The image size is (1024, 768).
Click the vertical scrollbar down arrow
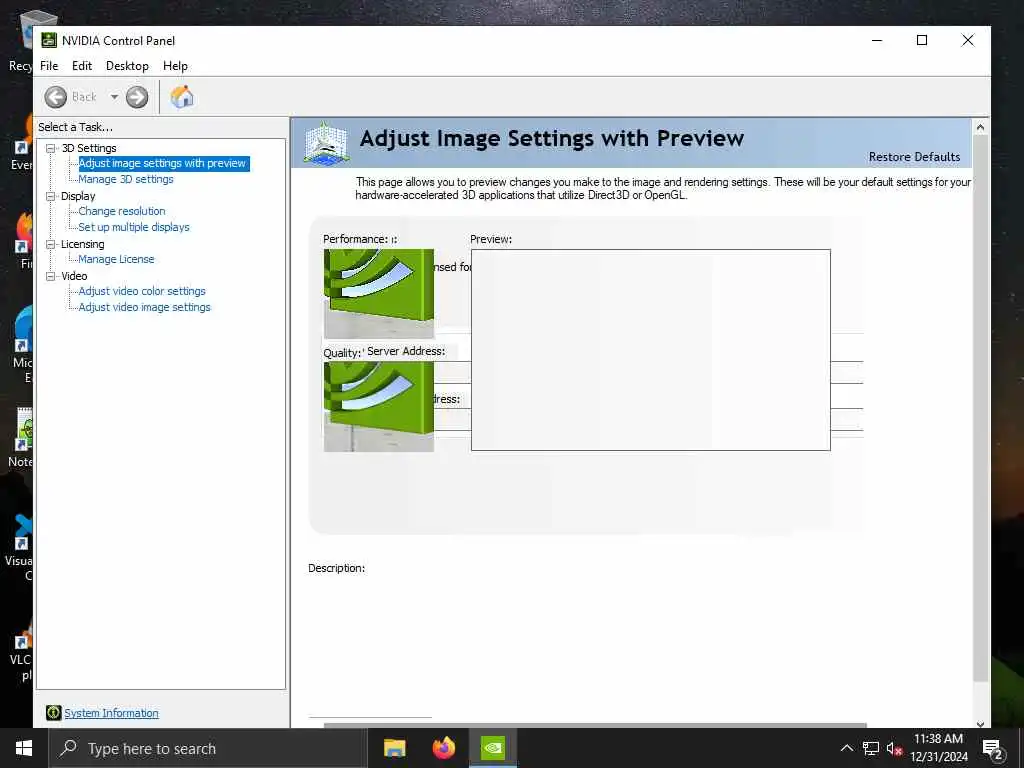[x=980, y=724]
